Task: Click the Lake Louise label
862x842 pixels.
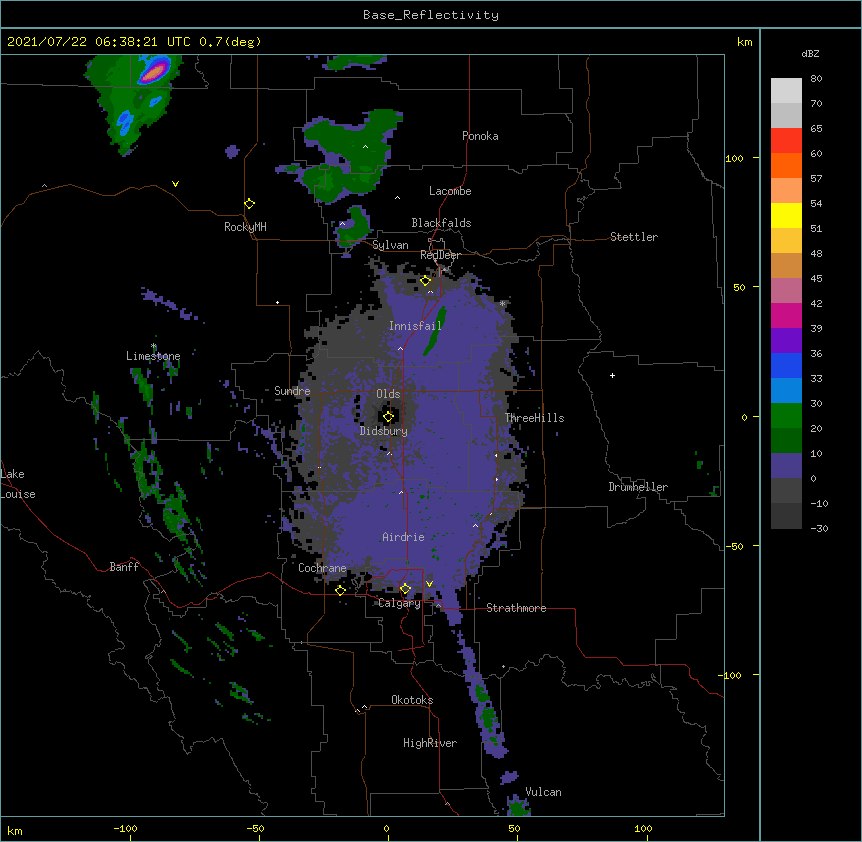Action: click(18, 484)
